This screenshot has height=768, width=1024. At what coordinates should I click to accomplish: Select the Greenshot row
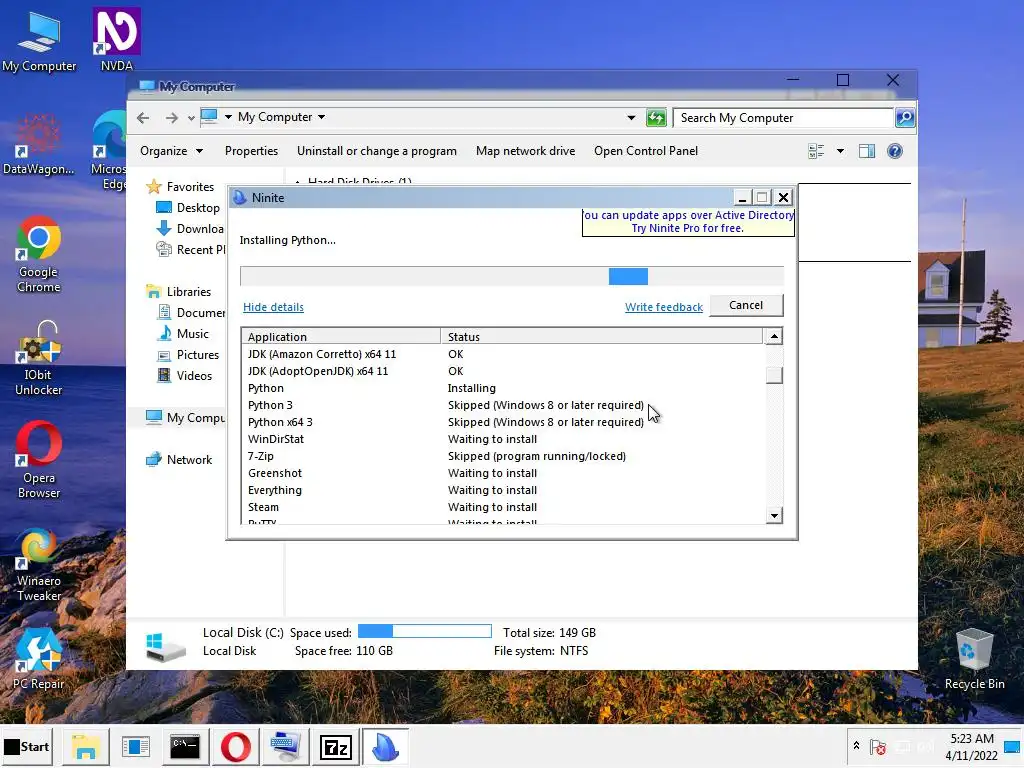(x=502, y=473)
